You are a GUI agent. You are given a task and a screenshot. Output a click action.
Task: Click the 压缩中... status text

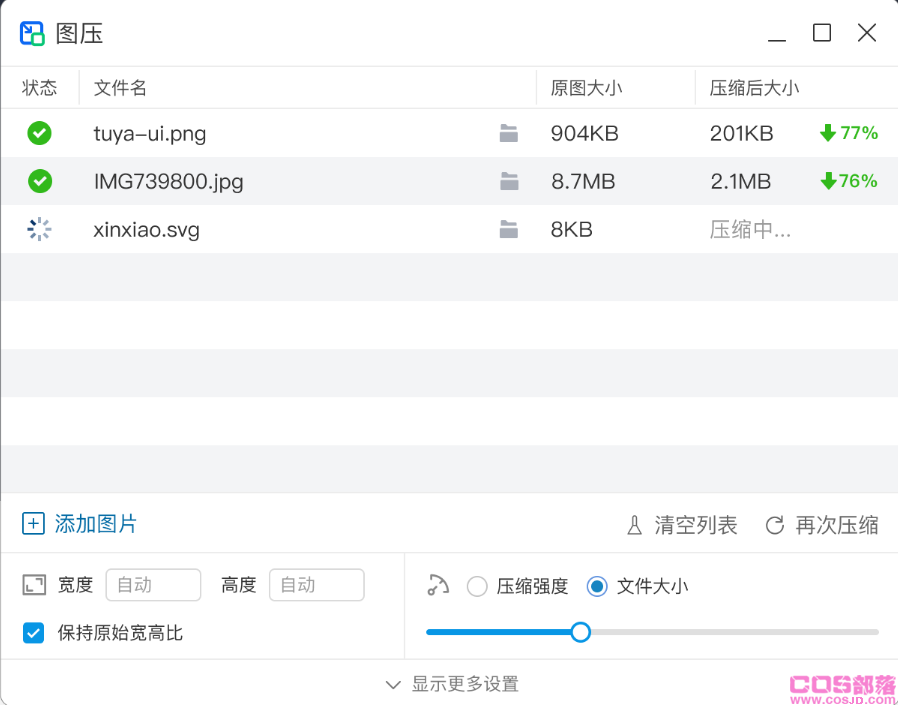tap(750, 230)
